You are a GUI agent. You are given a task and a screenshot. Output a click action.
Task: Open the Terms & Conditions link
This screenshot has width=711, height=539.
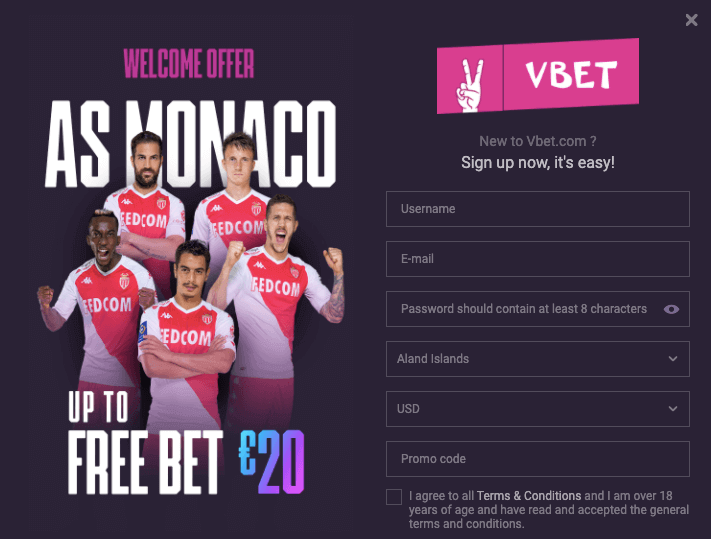point(529,495)
